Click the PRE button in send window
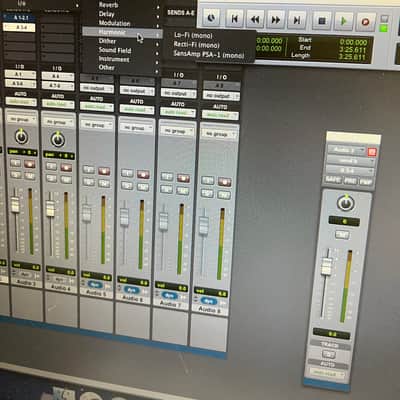Image resolution: width=400 pixels, height=400 pixels. pyautogui.click(x=350, y=181)
